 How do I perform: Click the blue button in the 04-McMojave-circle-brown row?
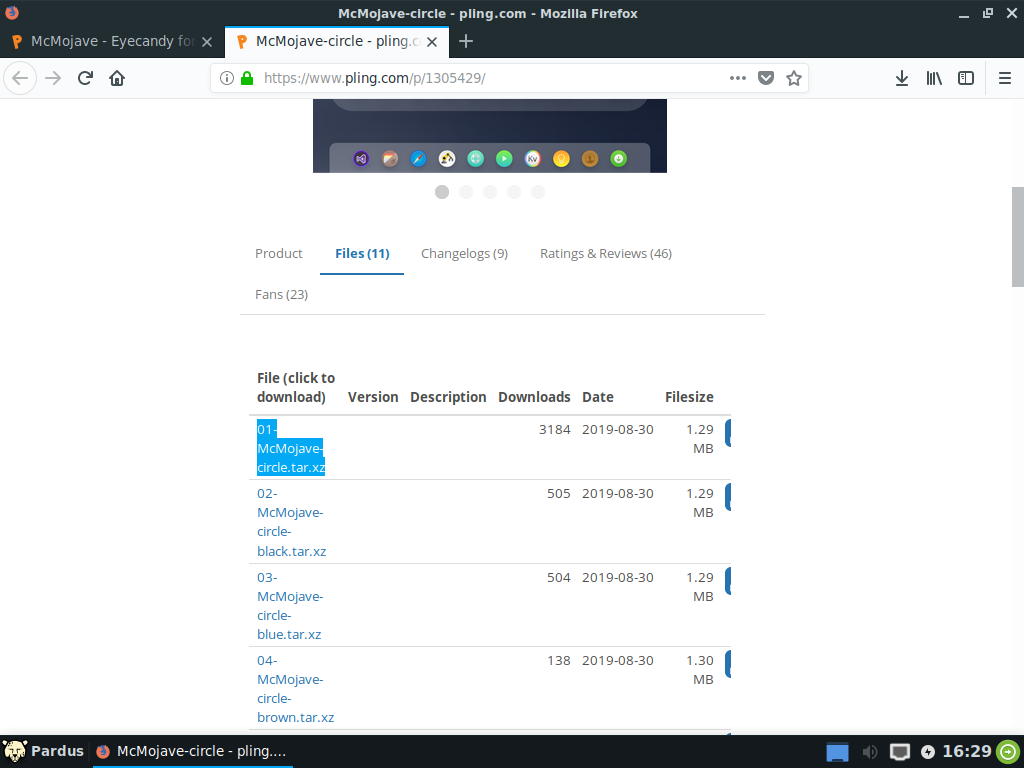click(728, 664)
